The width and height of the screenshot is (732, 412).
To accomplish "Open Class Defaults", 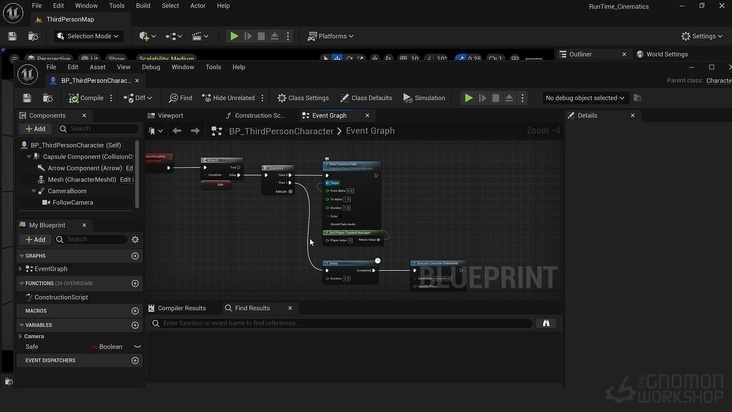I will pos(366,98).
